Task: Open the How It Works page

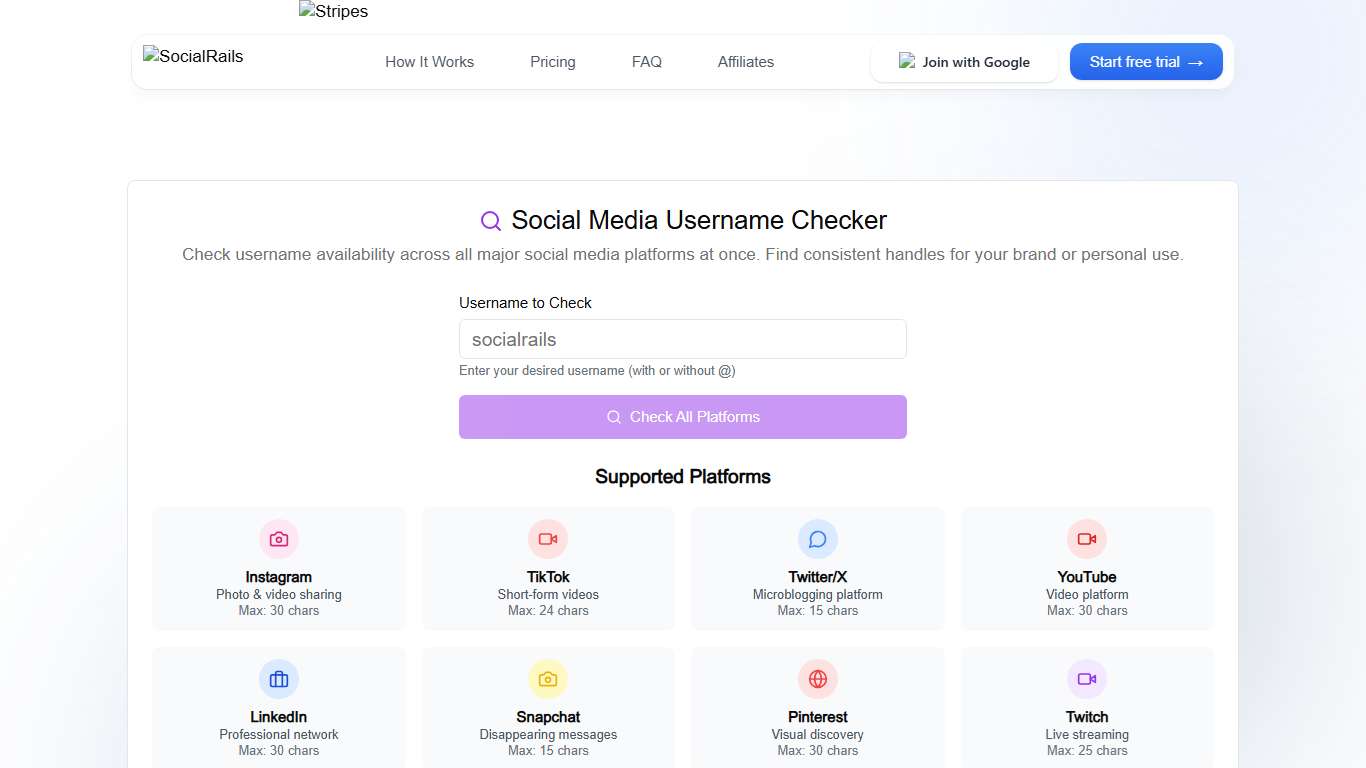Action: (x=429, y=61)
